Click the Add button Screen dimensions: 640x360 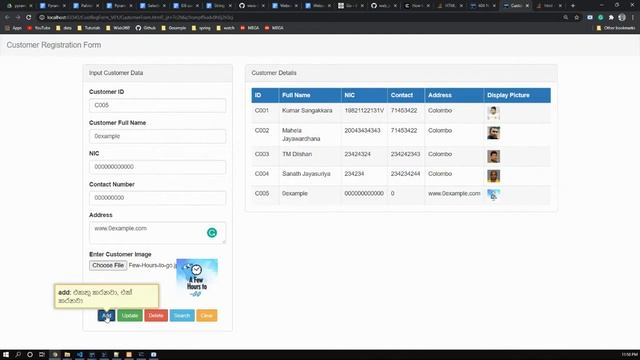pos(106,316)
